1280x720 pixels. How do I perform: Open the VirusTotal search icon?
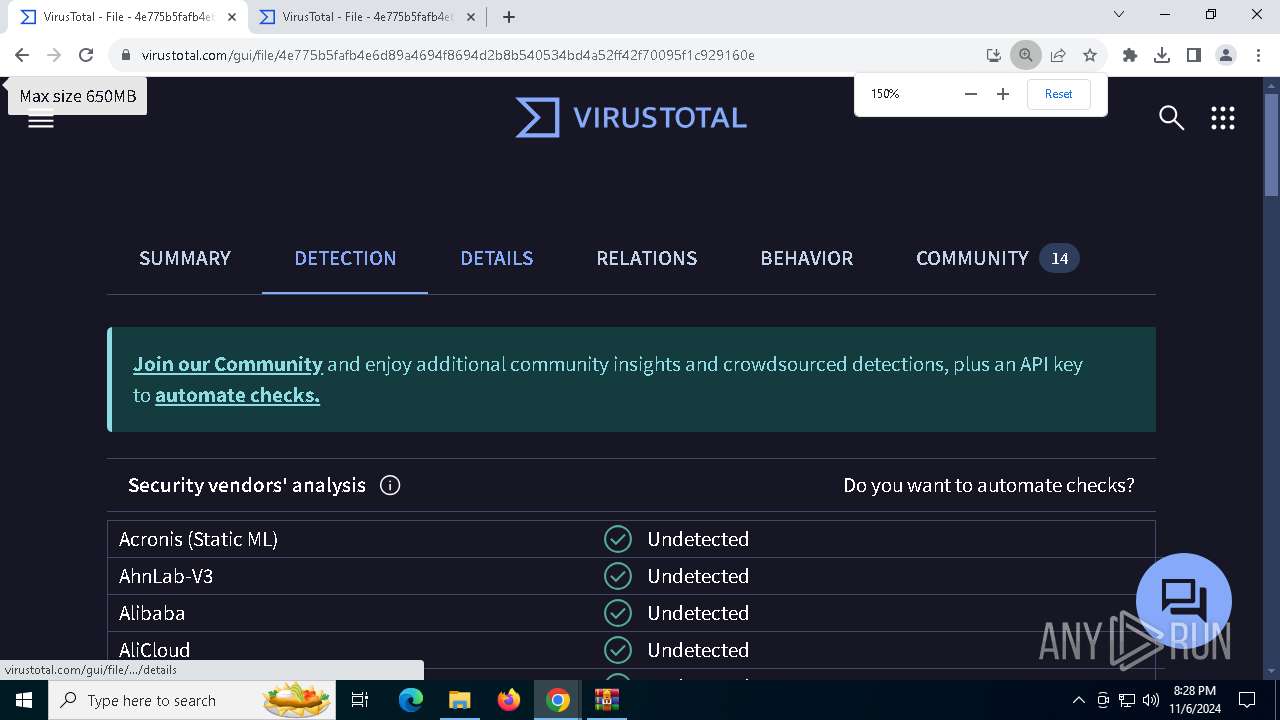pyautogui.click(x=1171, y=118)
